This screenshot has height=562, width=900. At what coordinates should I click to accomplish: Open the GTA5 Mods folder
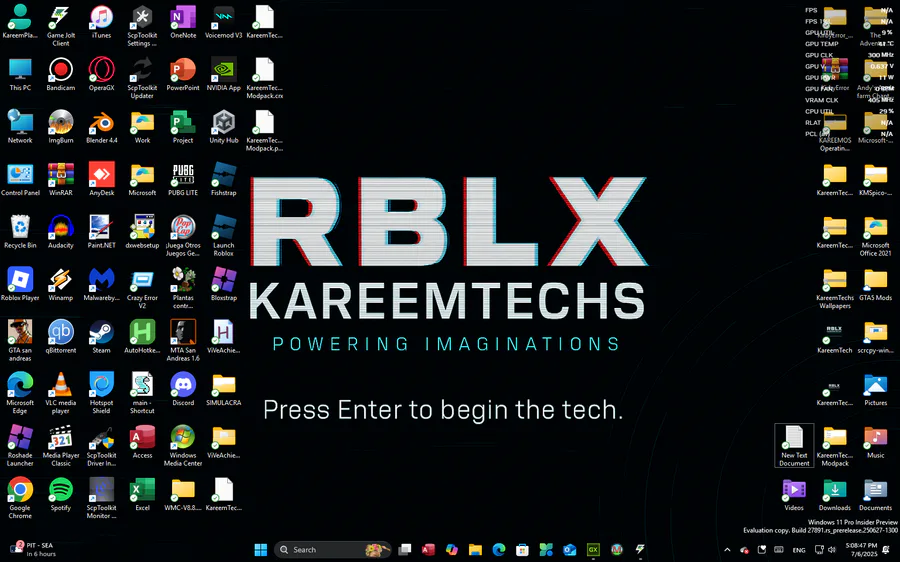click(875, 285)
